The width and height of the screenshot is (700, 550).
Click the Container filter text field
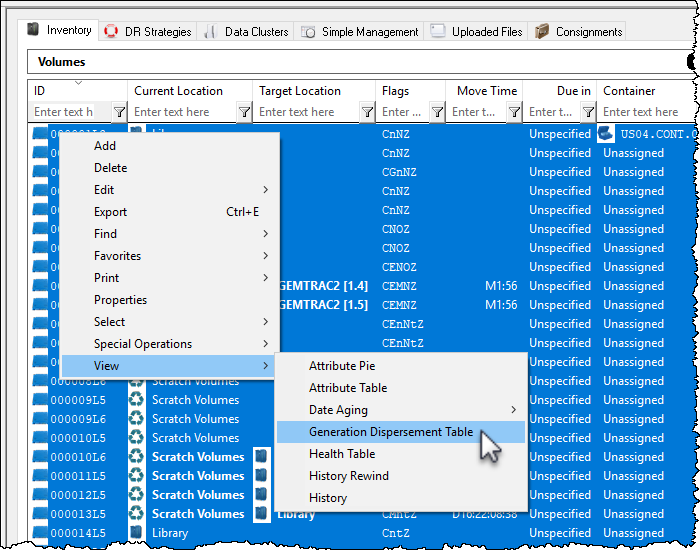pos(648,112)
